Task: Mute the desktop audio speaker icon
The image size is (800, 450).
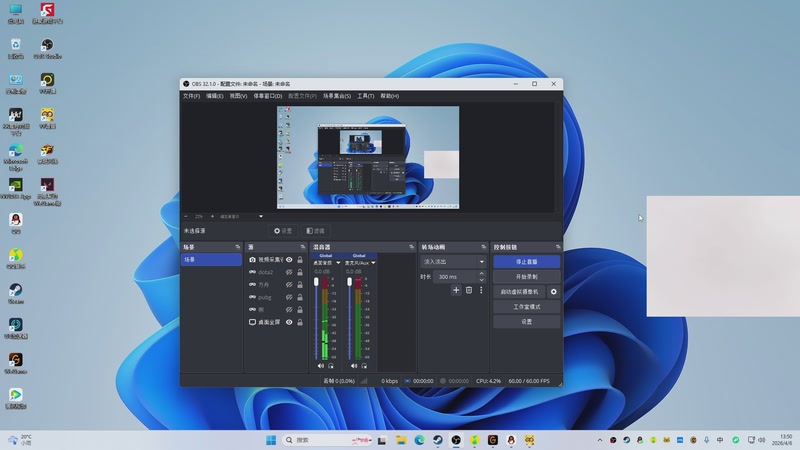Action: [321, 366]
